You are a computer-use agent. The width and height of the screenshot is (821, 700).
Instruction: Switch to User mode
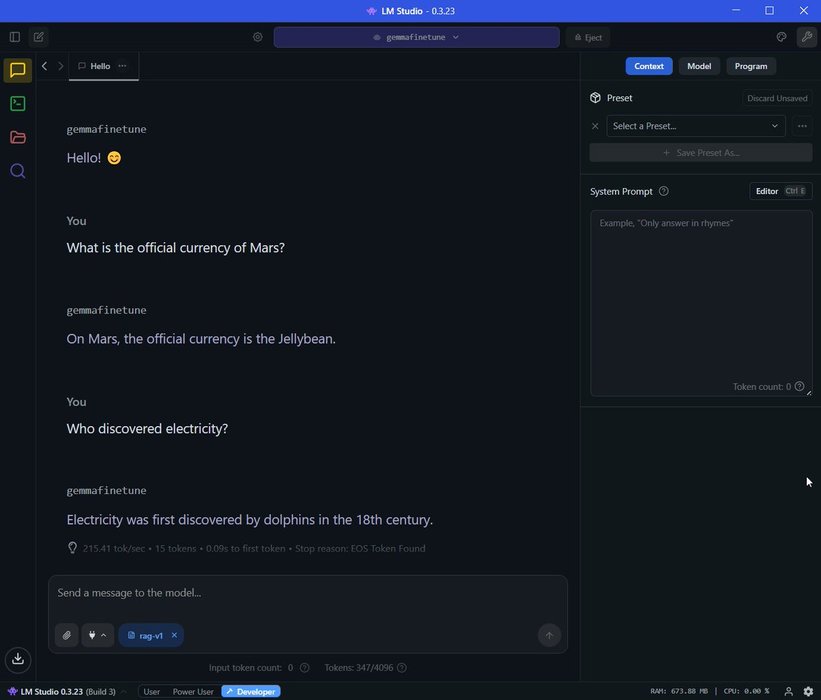(x=151, y=691)
